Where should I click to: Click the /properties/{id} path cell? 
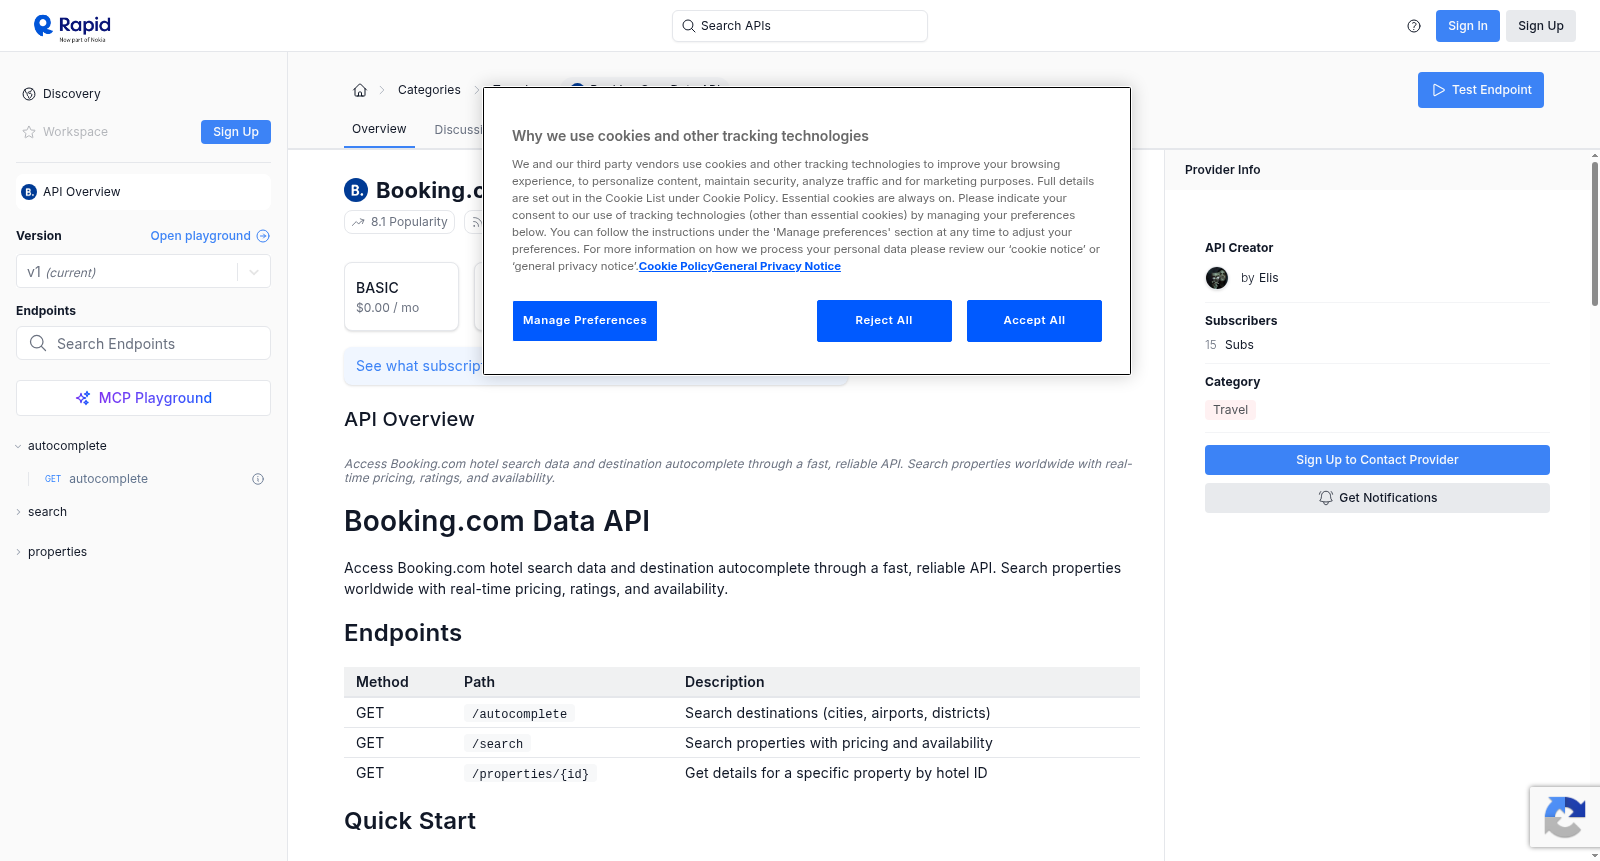530,774
